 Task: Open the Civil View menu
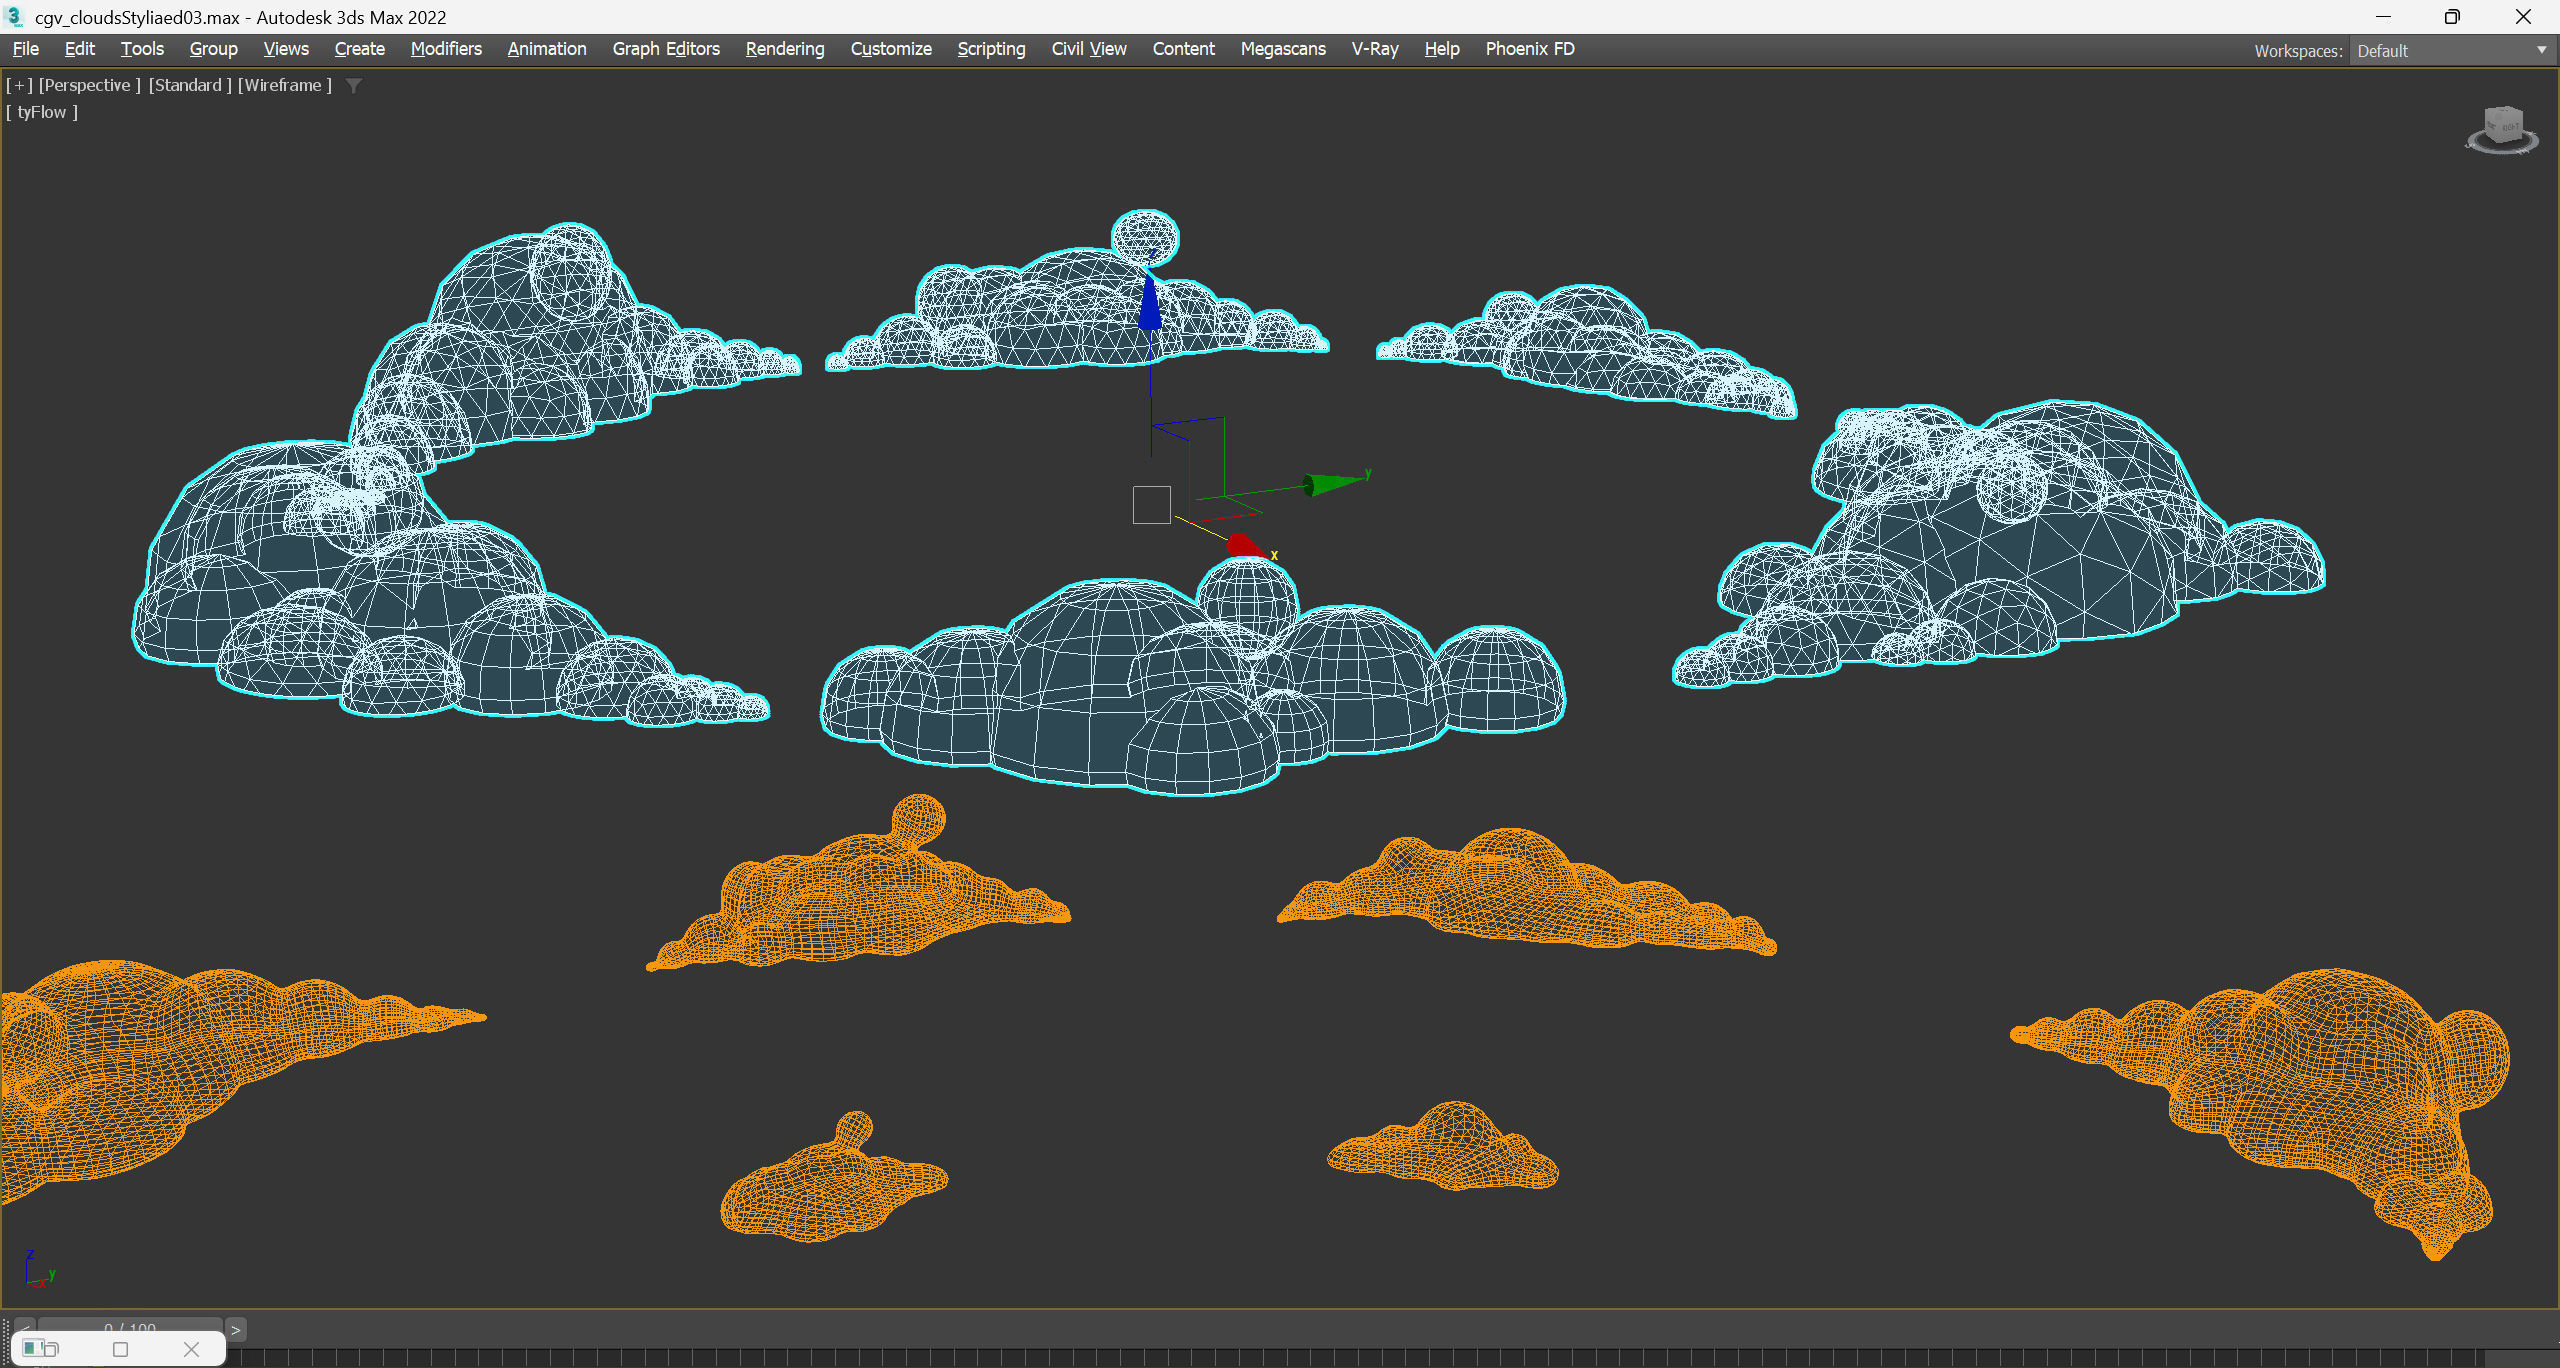tap(1089, 49)
